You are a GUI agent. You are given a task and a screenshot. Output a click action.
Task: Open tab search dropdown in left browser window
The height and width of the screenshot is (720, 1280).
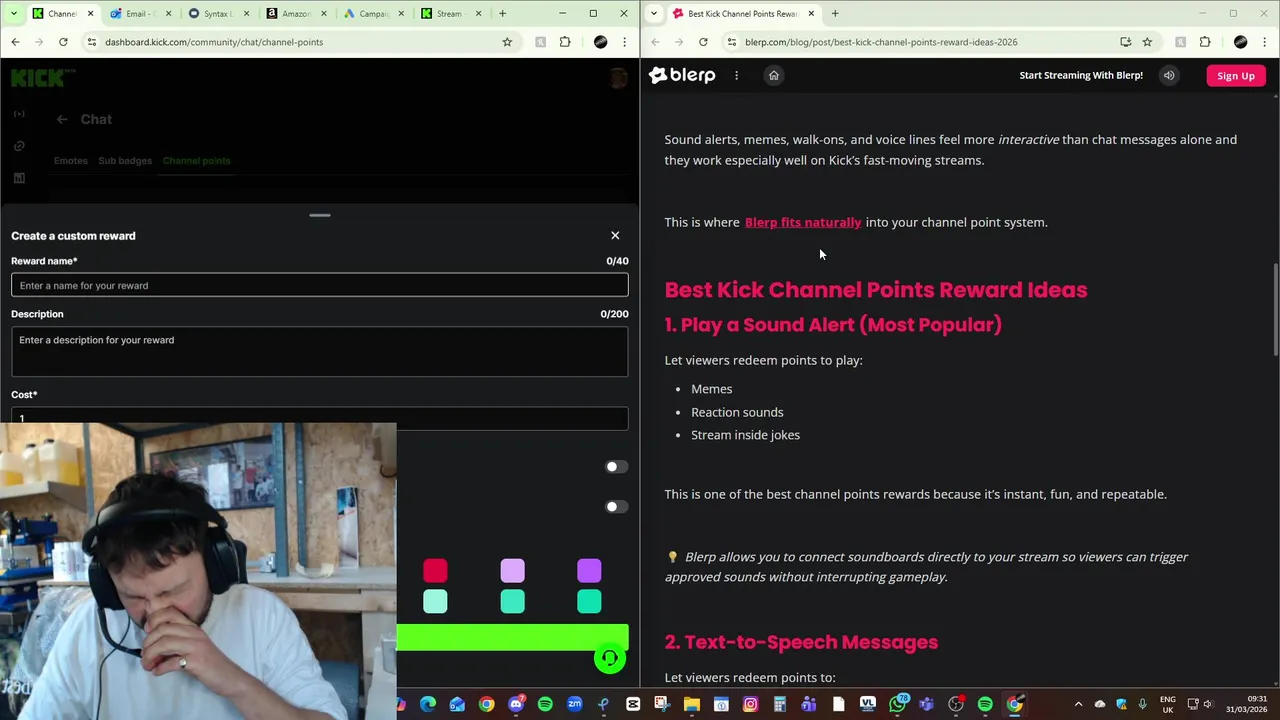pyautogui.click(x=13, y=14)
